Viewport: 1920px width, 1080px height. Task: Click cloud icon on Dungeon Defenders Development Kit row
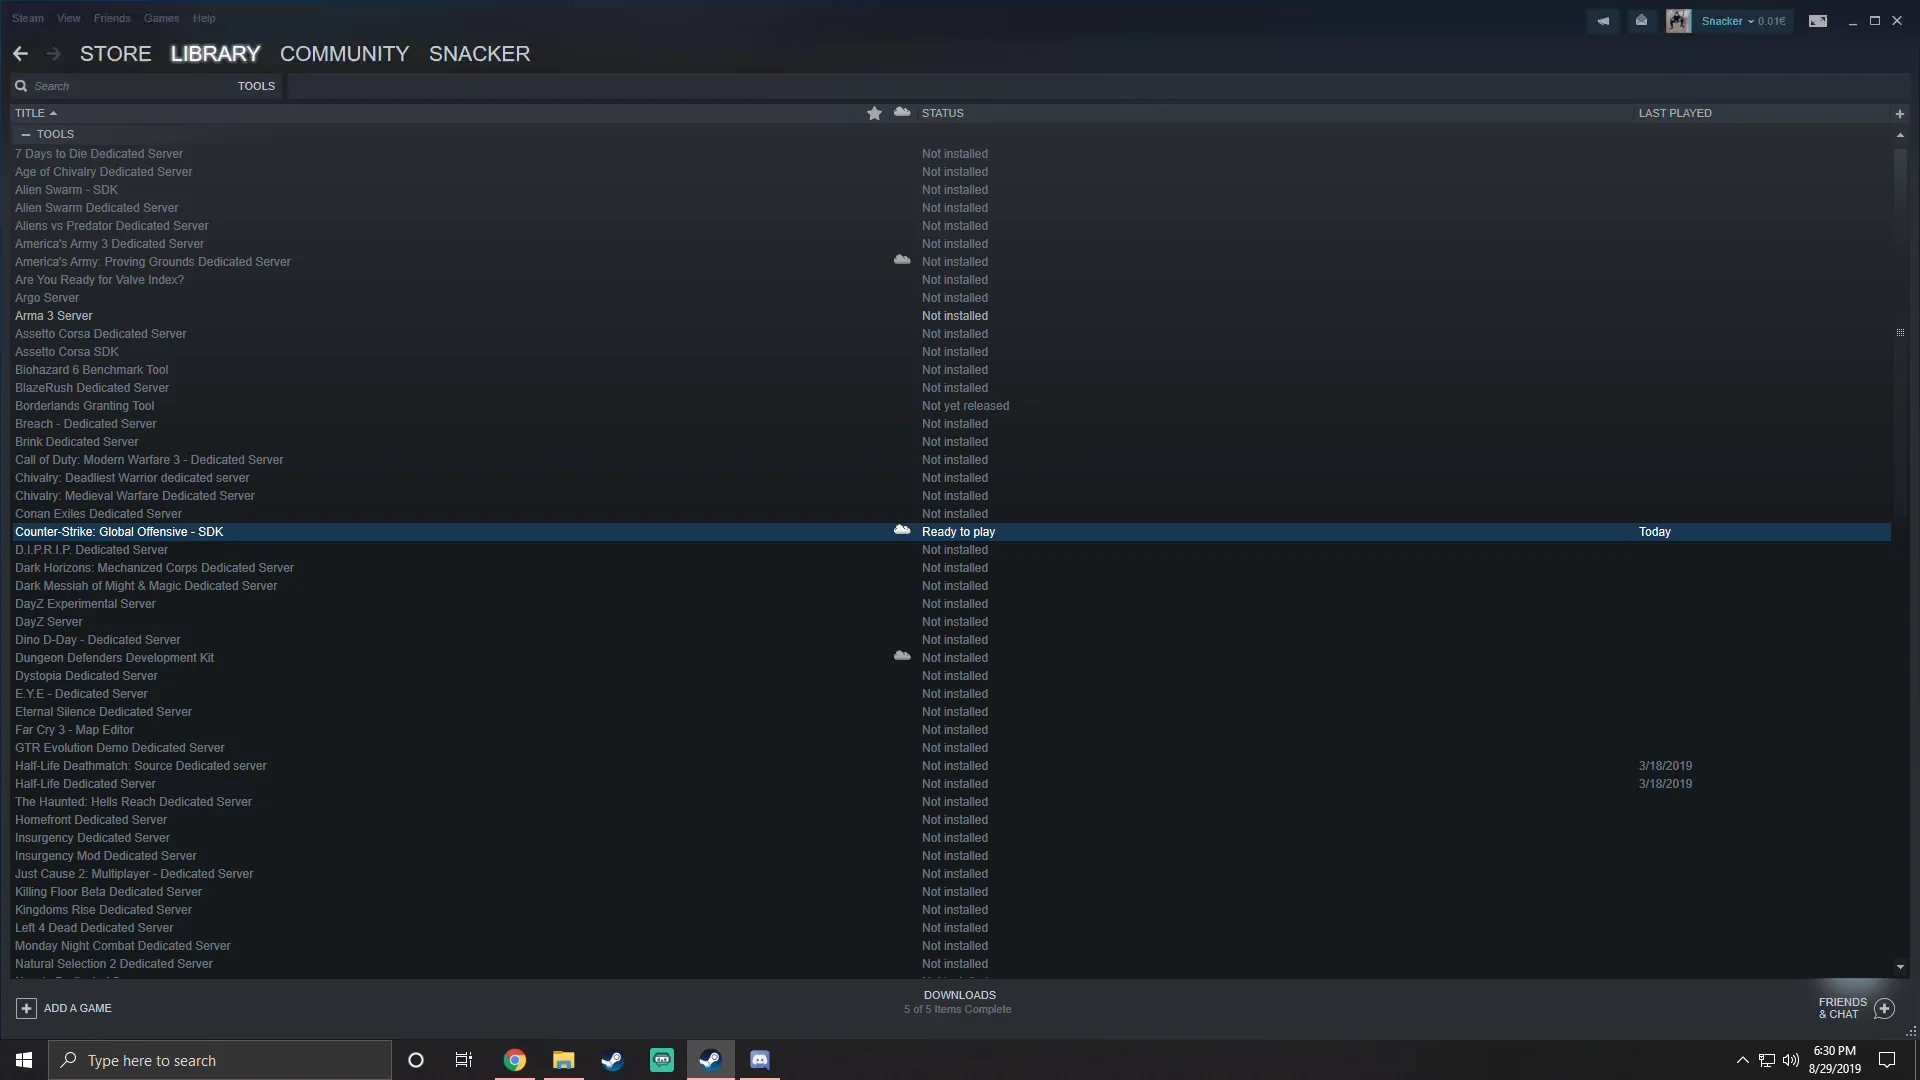click(x=902, y=656)
